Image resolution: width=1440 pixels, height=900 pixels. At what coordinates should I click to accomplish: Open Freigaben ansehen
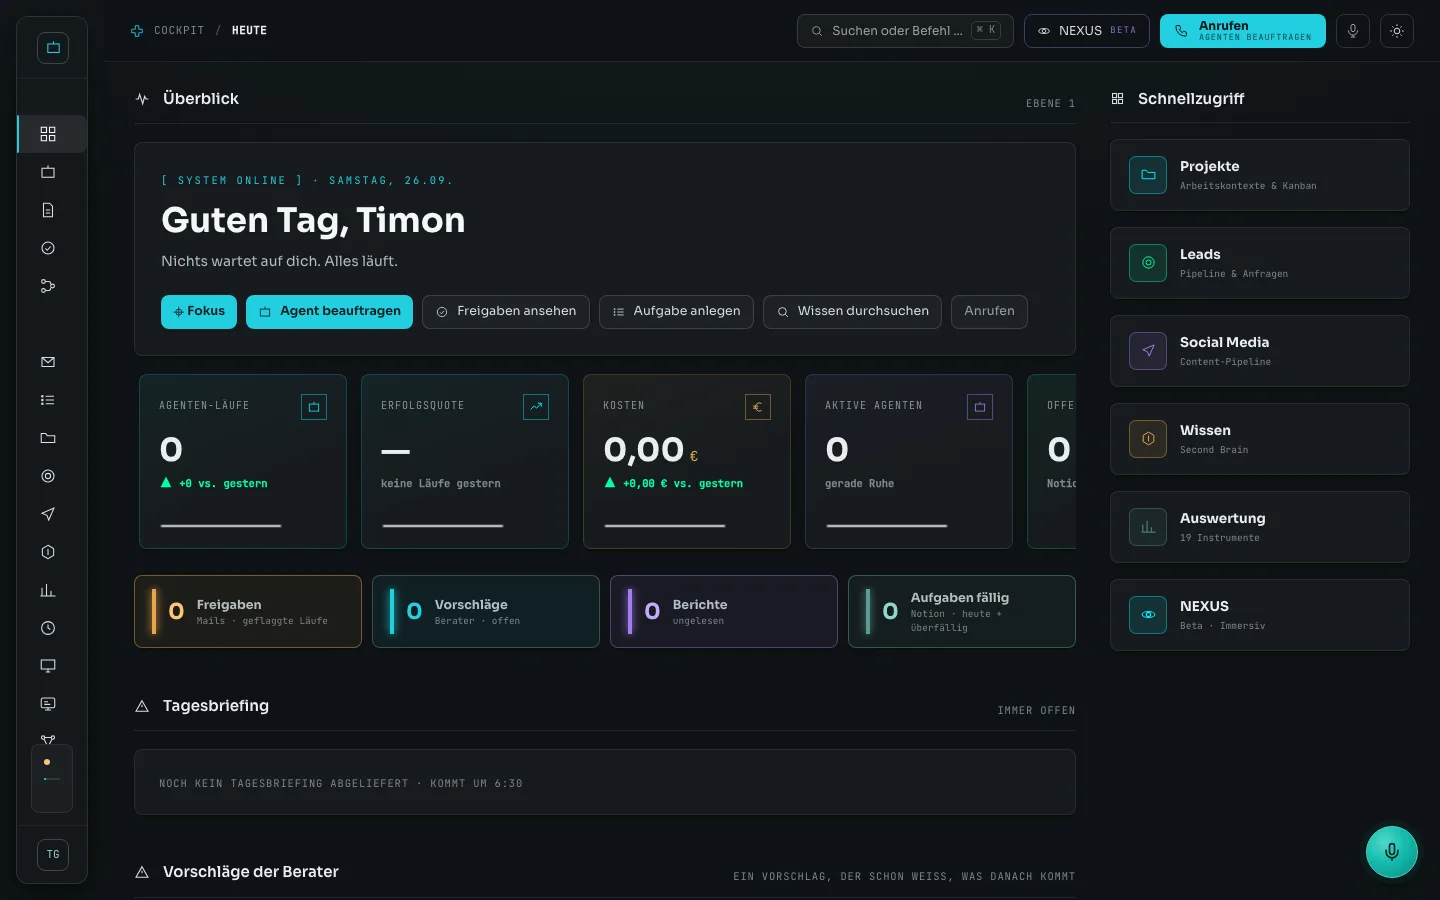tap(506, 312)
